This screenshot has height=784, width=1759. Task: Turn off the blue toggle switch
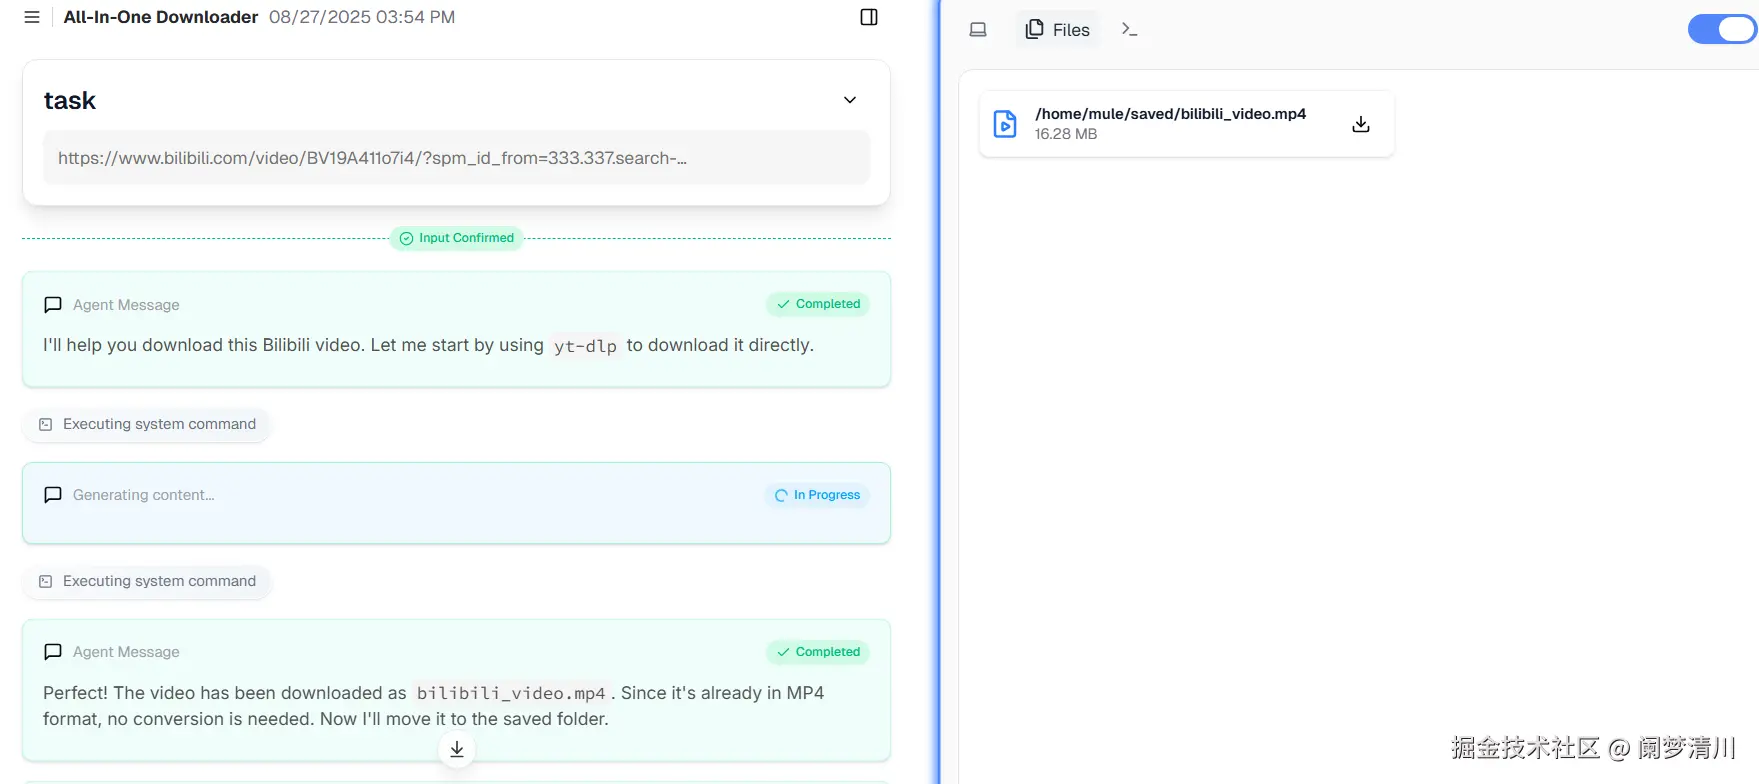(x=1722, y=30)
